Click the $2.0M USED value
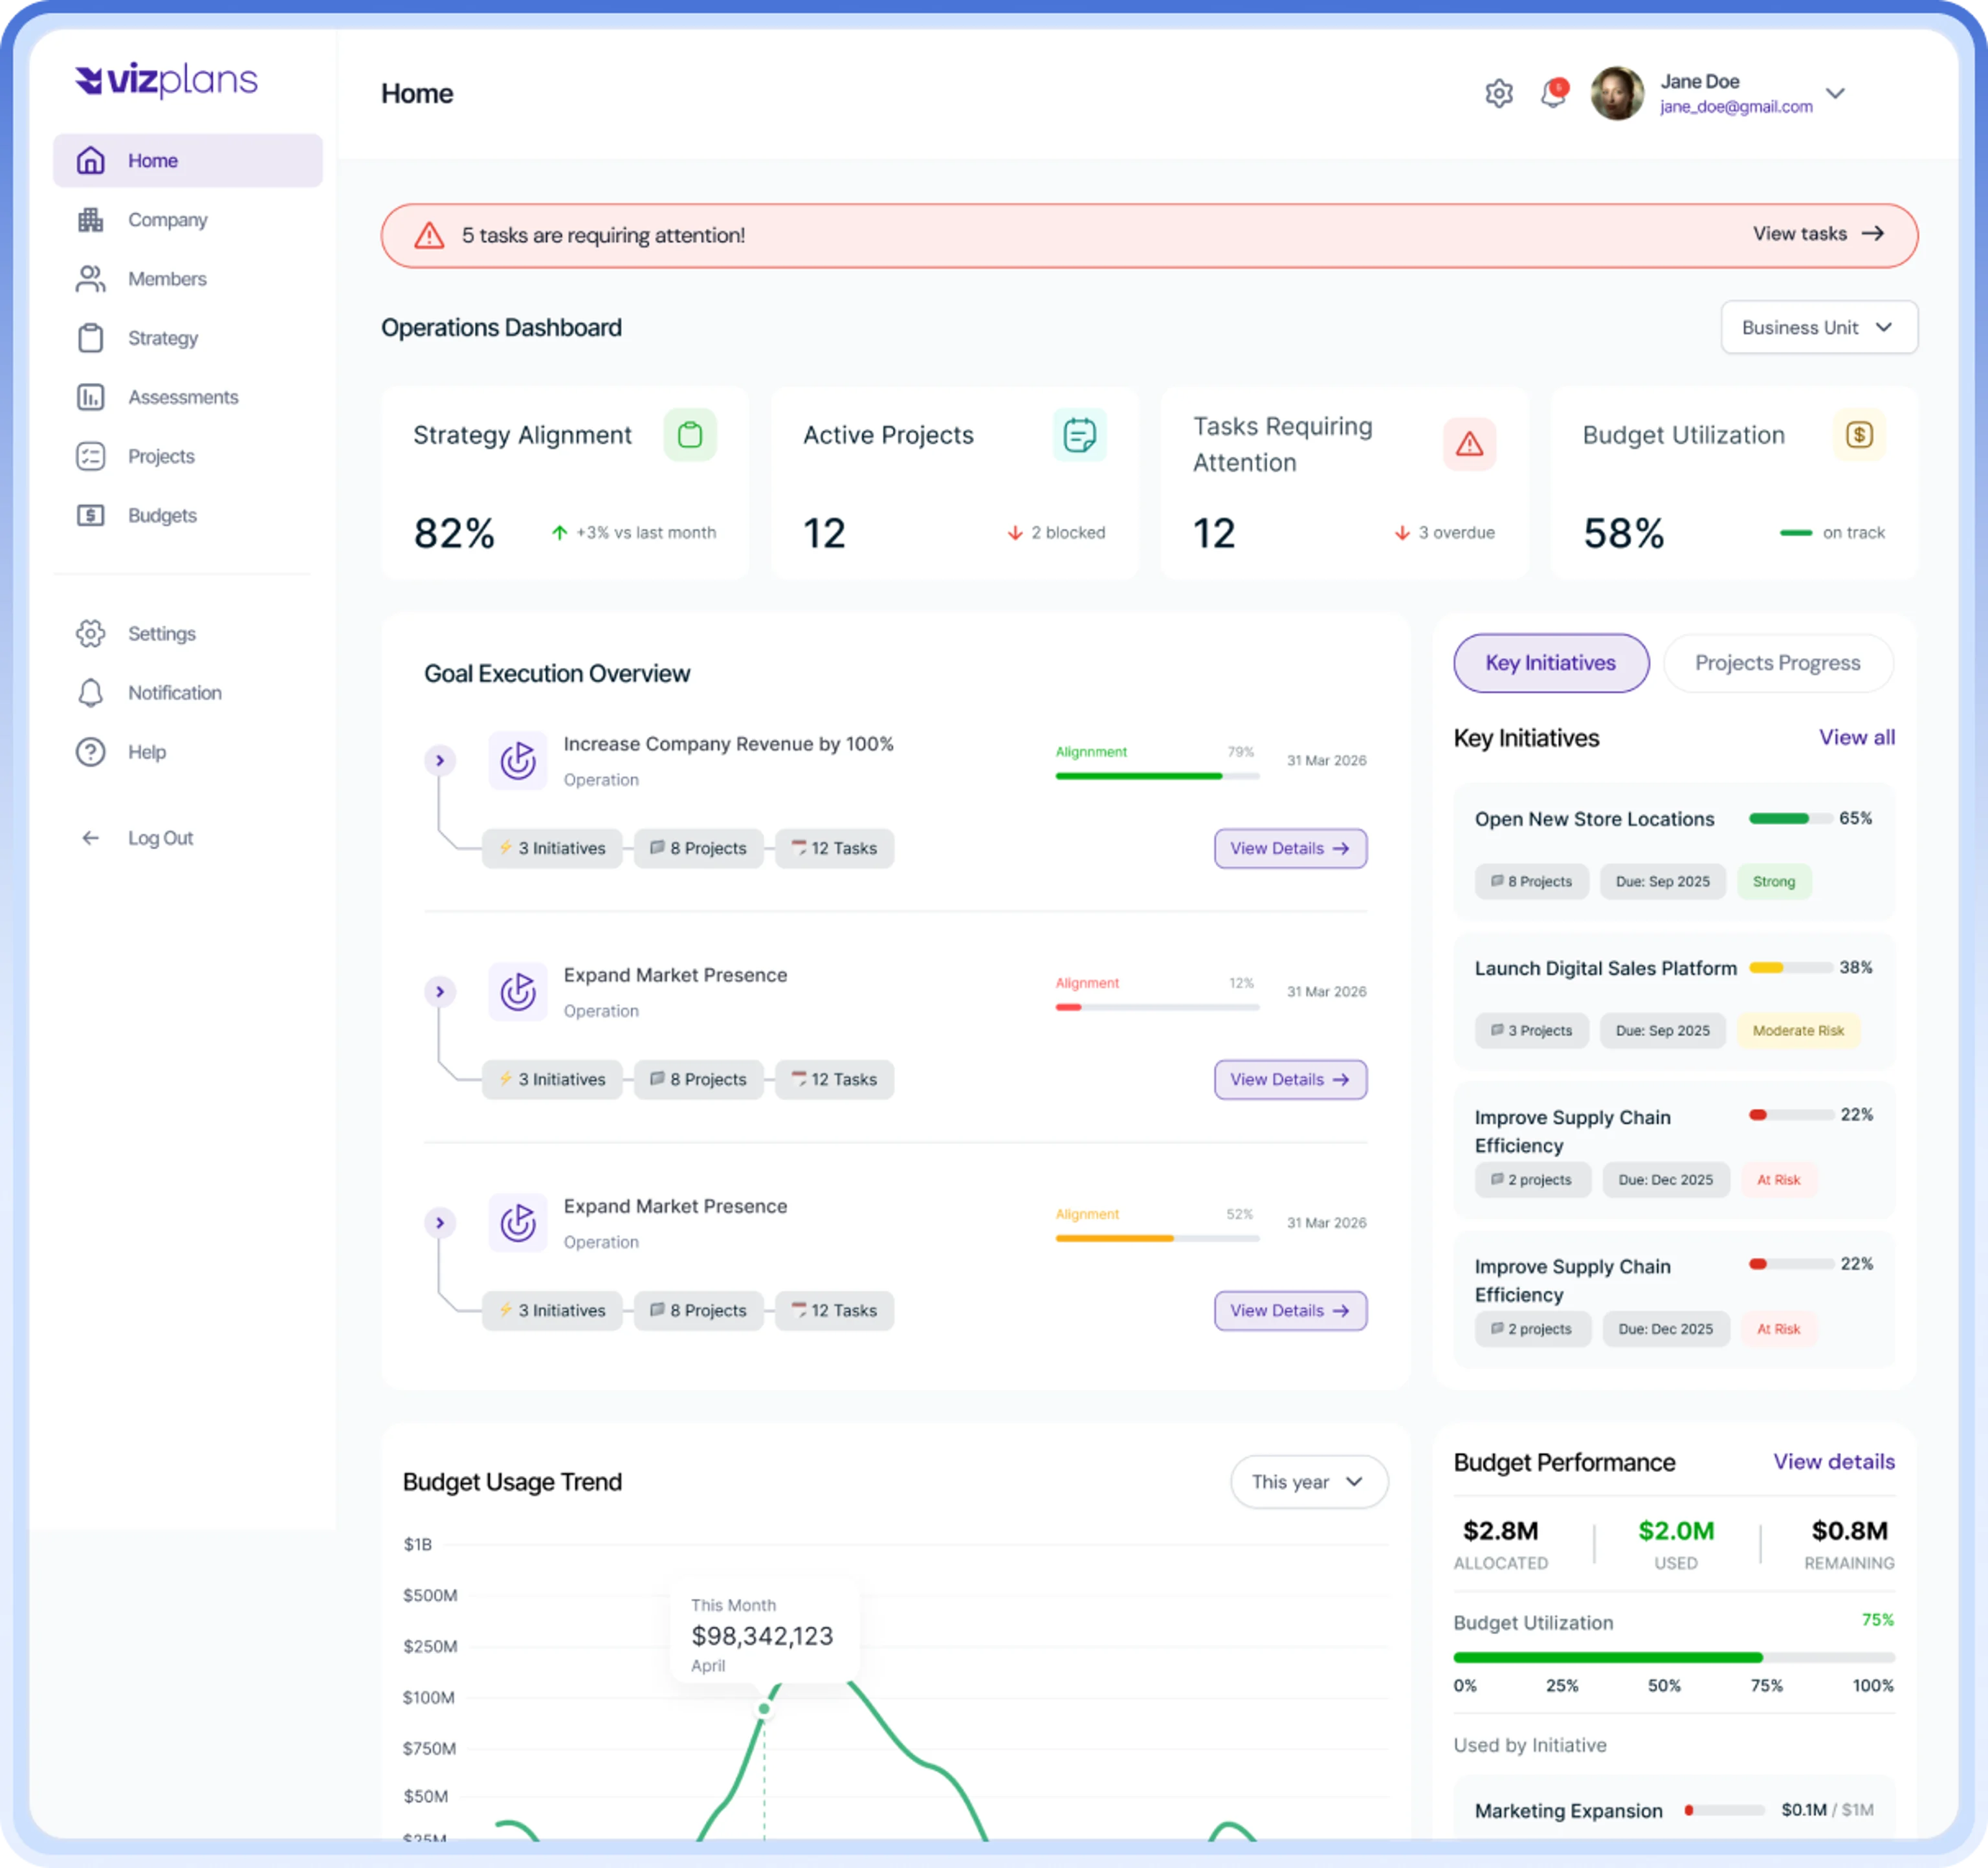 click(1675, 1530)
